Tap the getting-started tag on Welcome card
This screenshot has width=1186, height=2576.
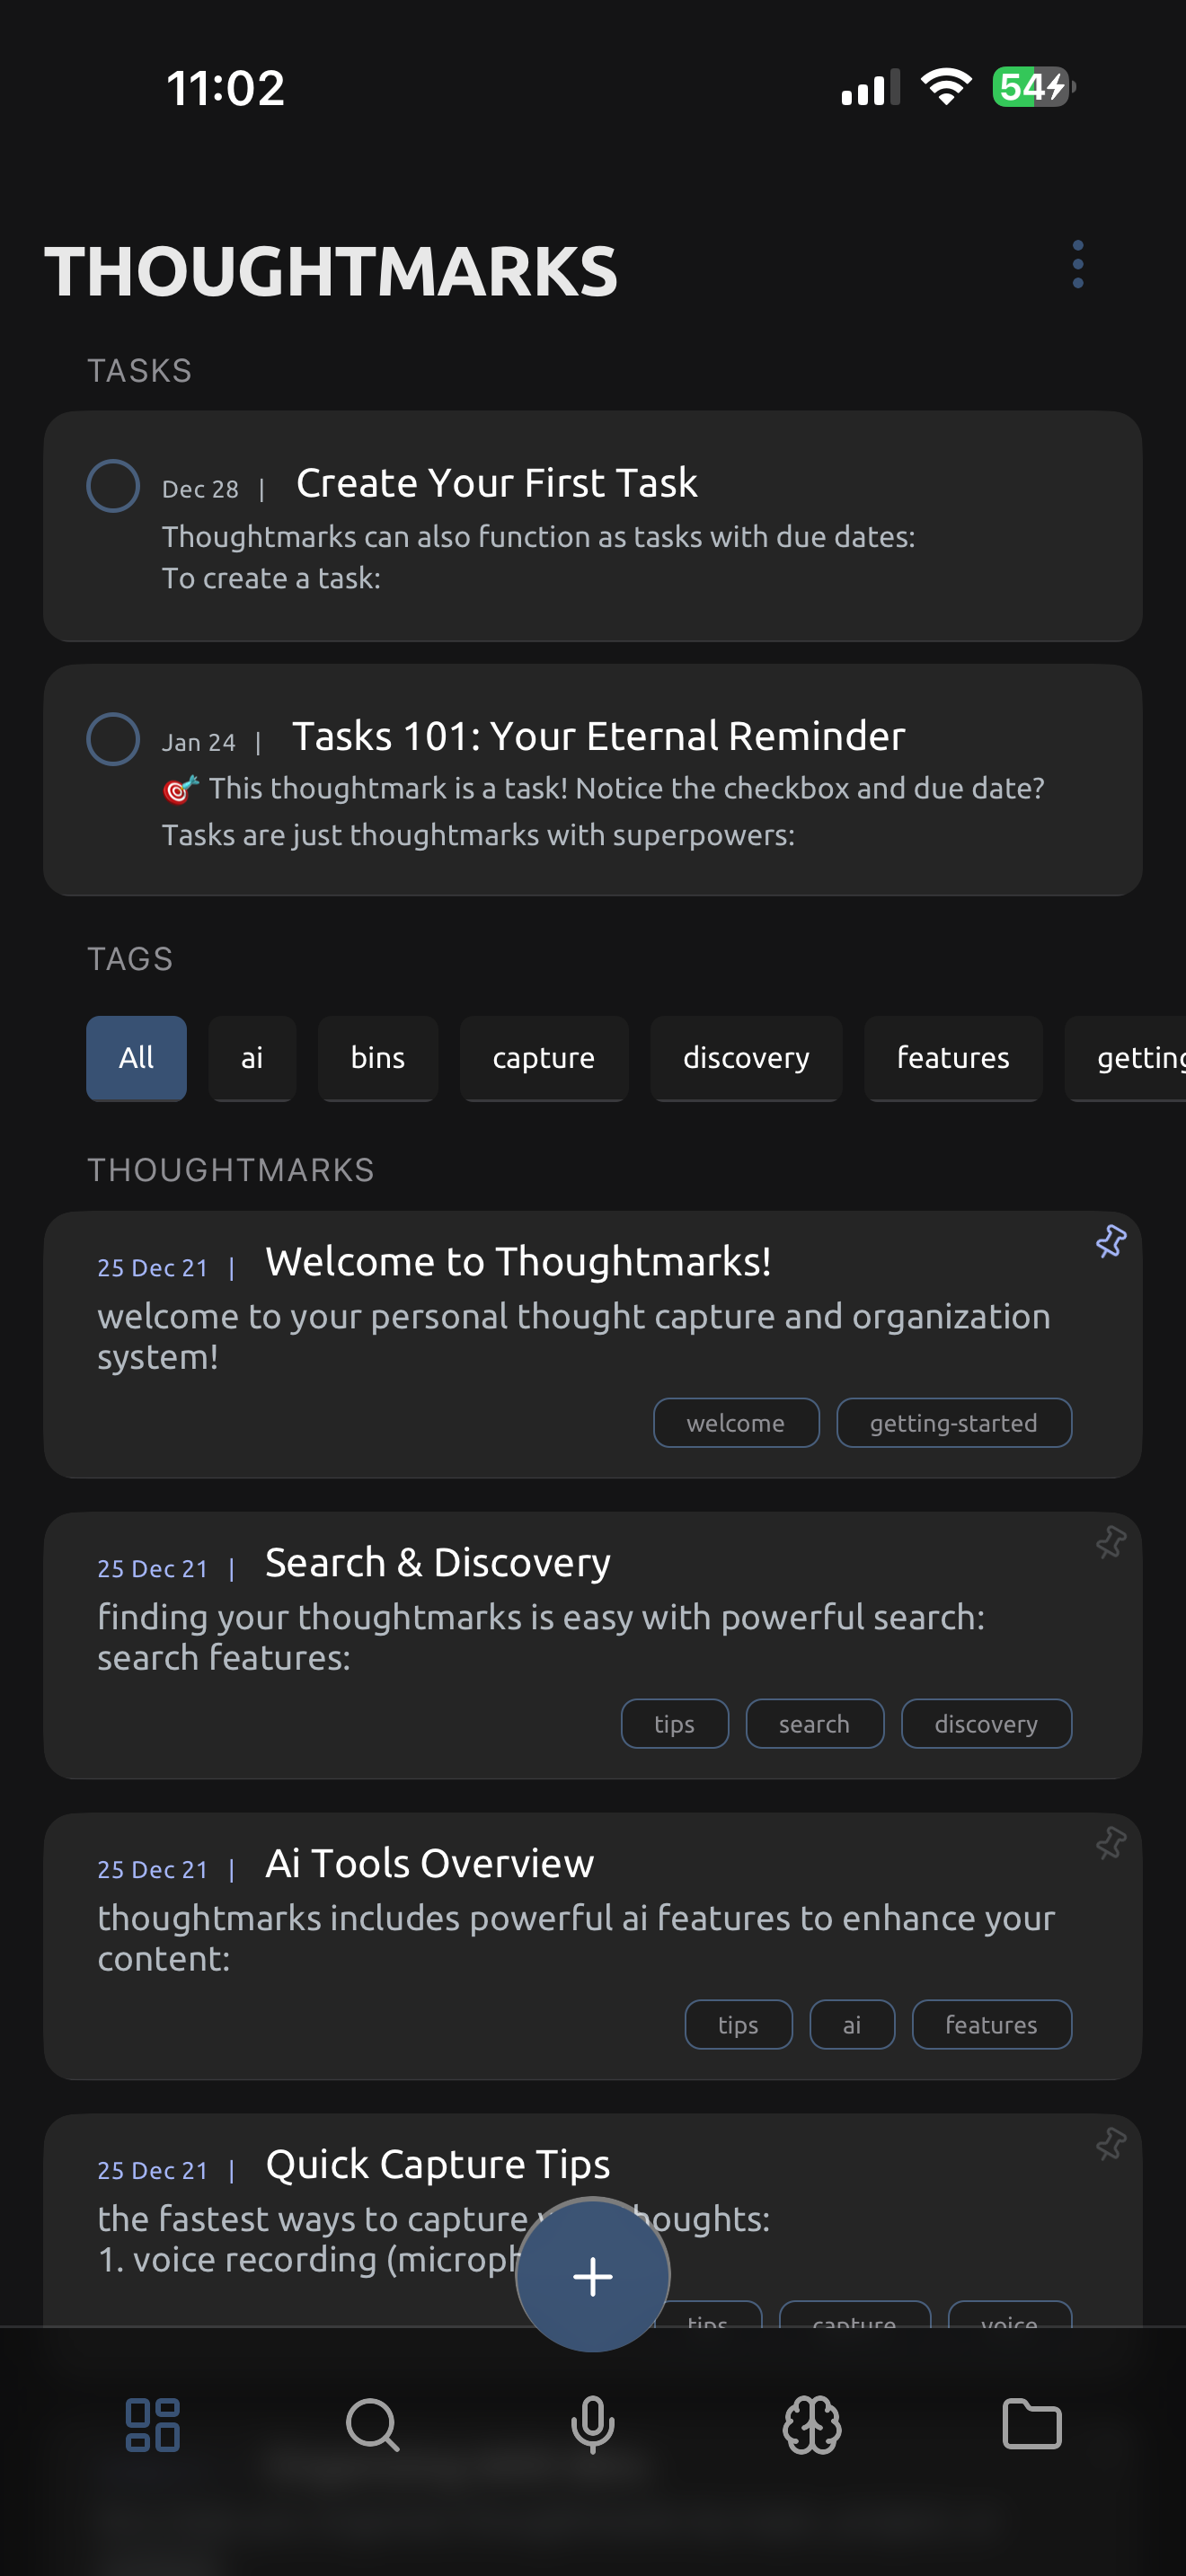coord(953,1423)
